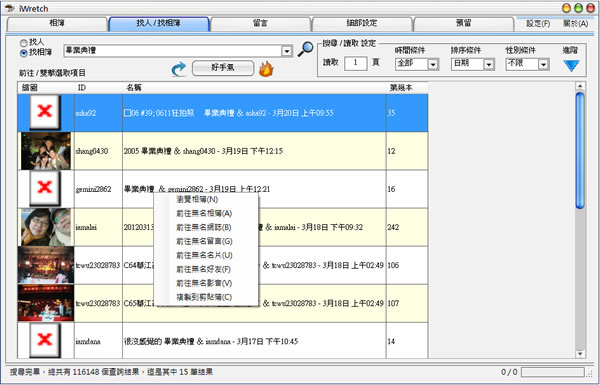
Task: Click the magnifier search icon
Action: pyautogui.click(x=305, y=49)
